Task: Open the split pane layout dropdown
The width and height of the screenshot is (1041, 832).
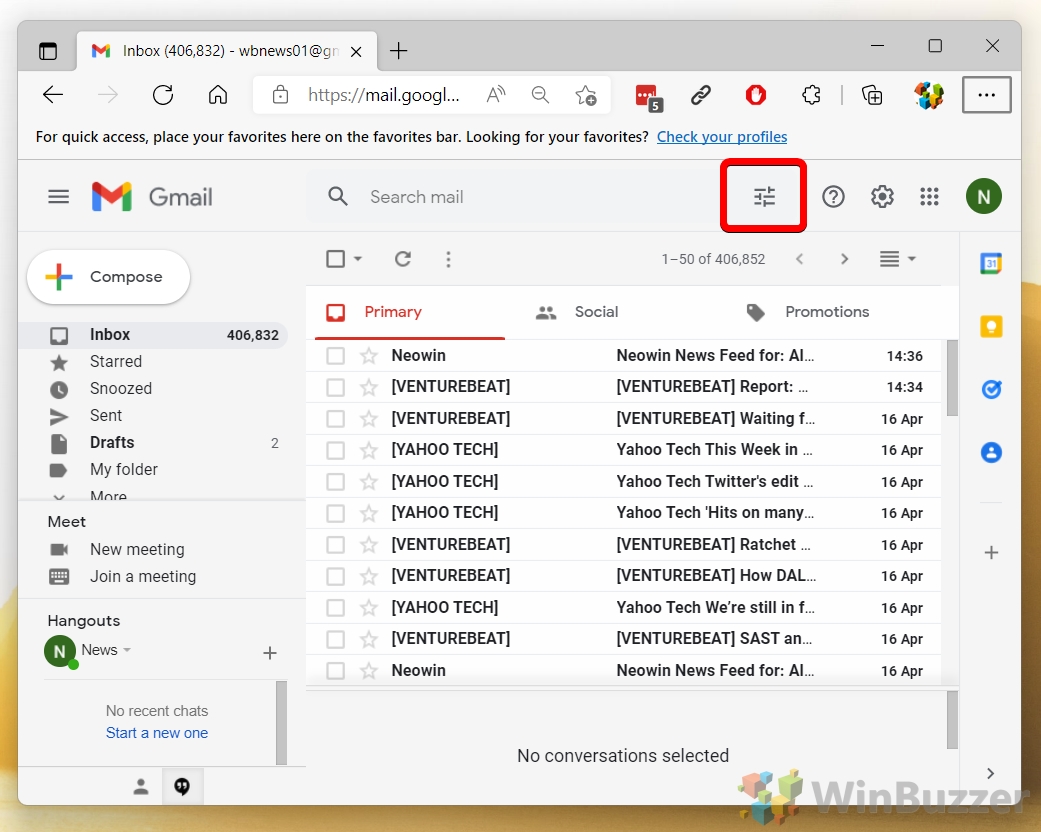Action: pos(897,258)
